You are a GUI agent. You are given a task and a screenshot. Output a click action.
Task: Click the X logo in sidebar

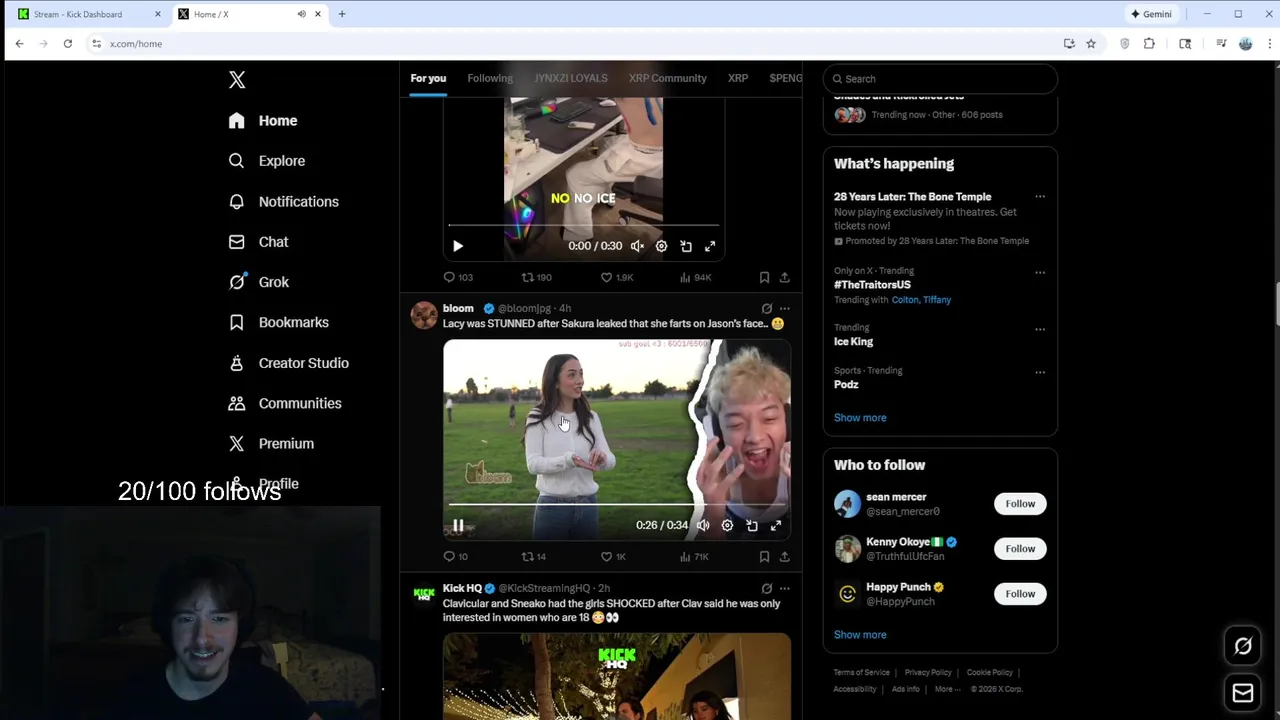pyautogui.click(x=237, y=80)
